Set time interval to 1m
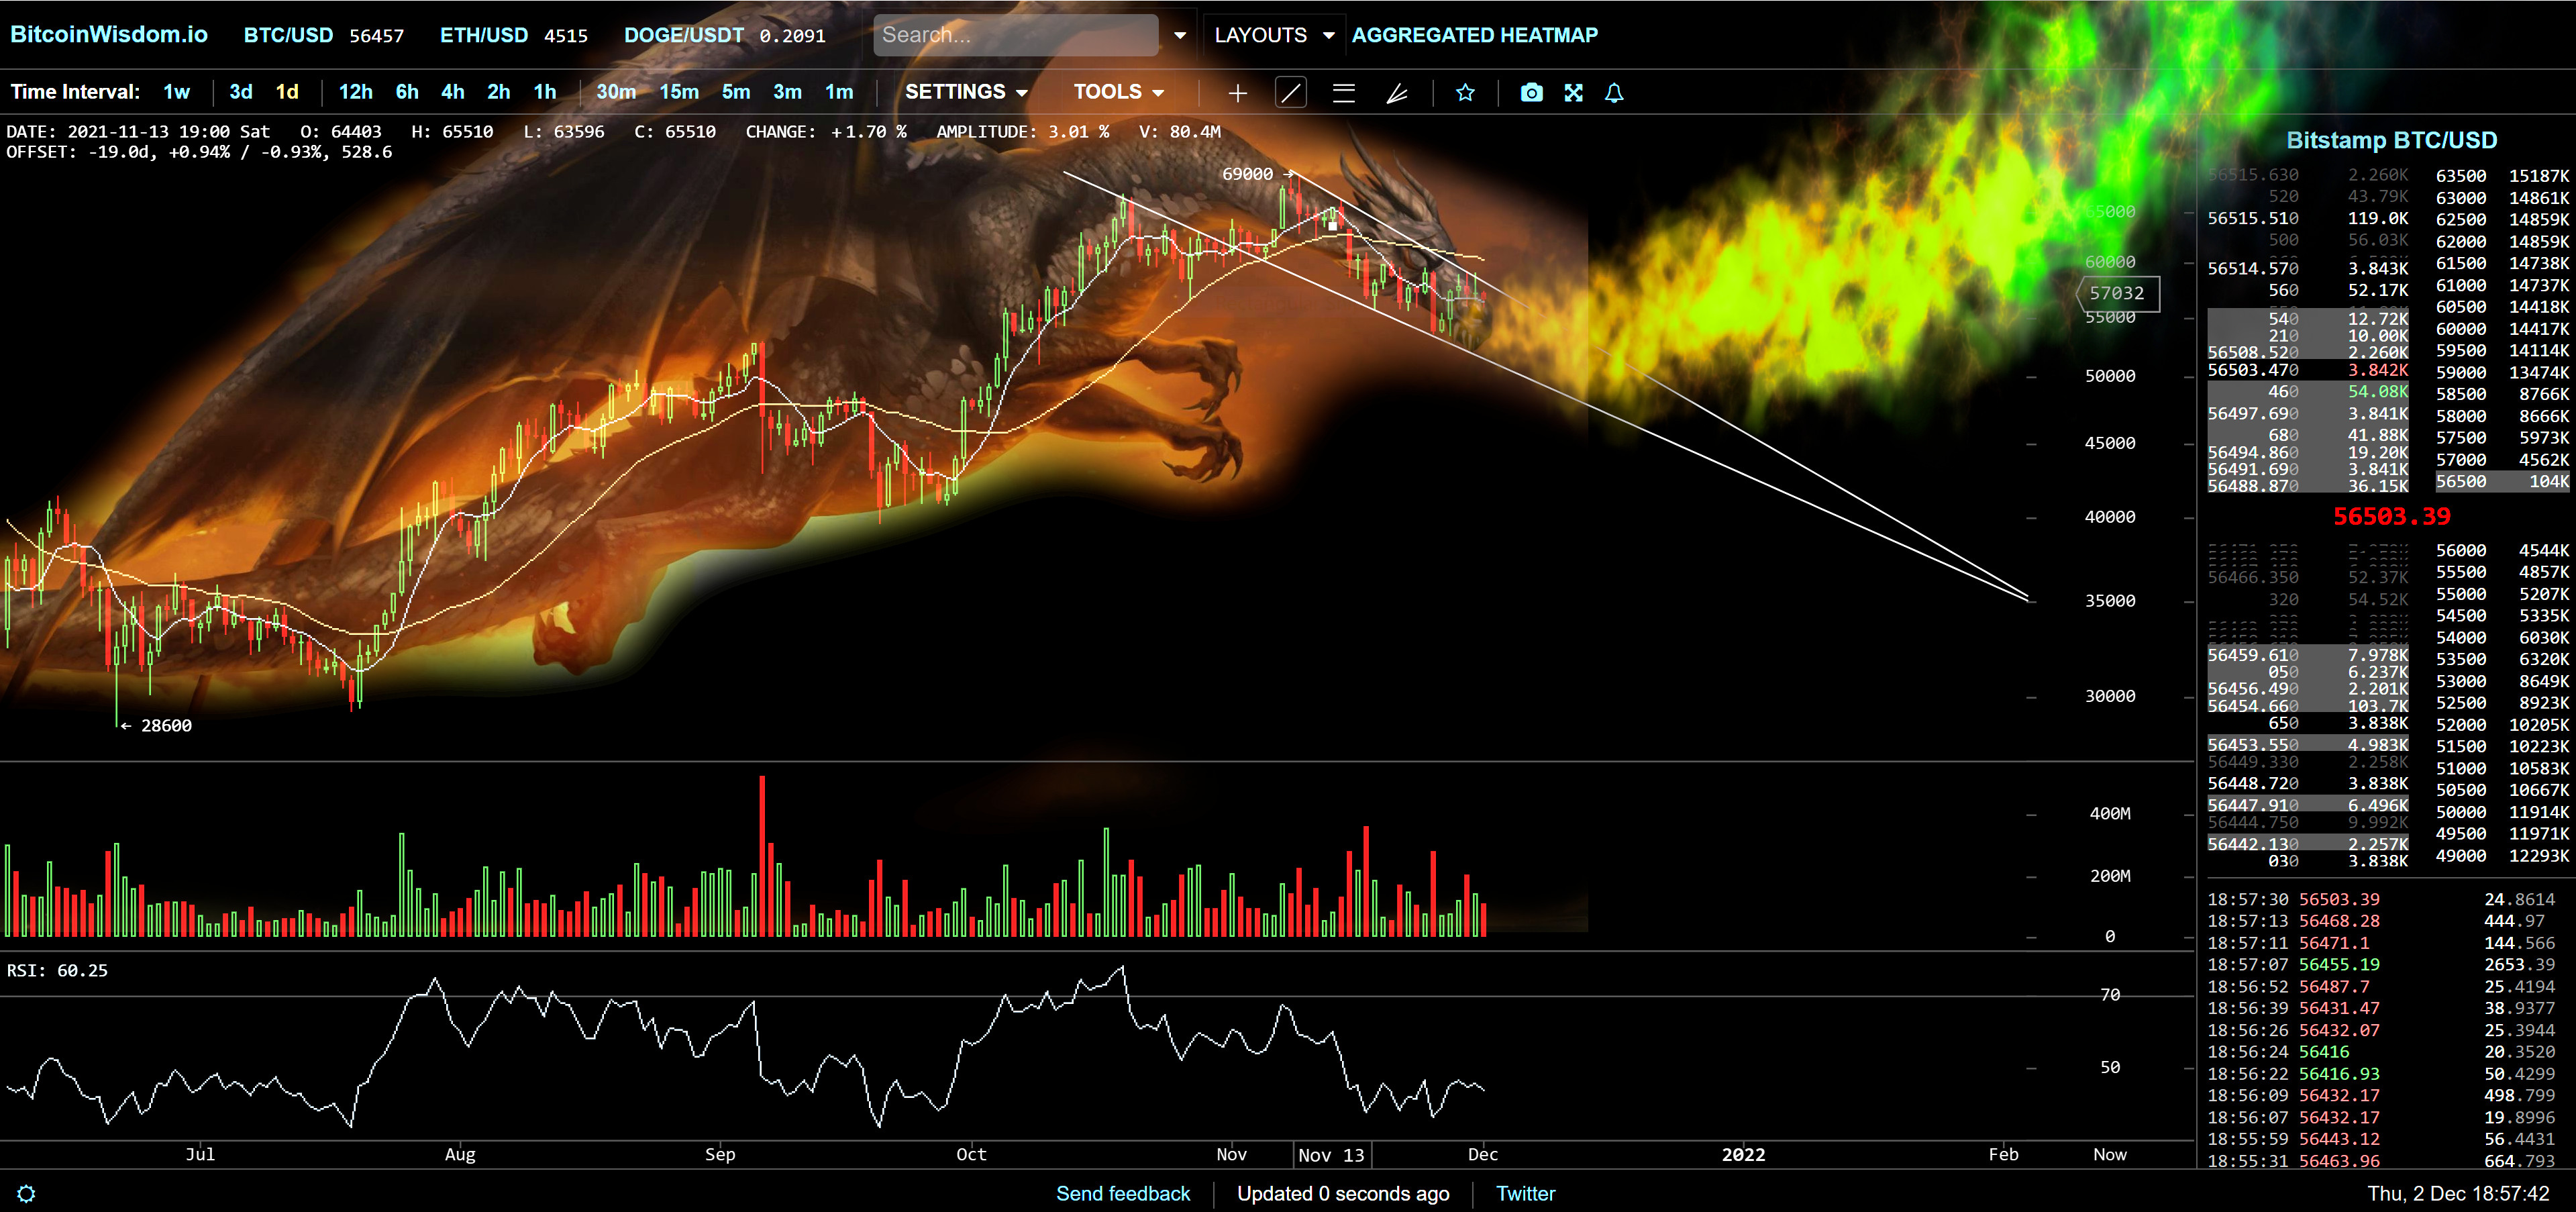 click(839, 92)
